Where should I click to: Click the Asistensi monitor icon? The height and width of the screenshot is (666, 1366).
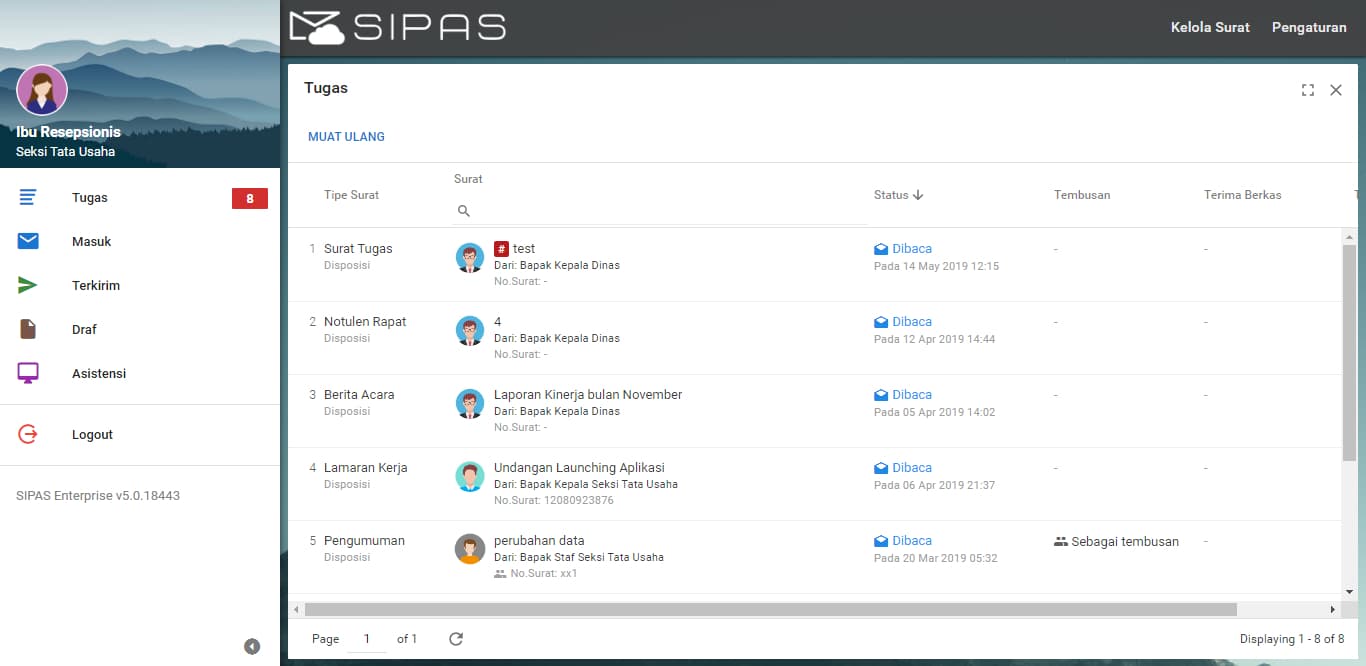(x=28, y=373)
